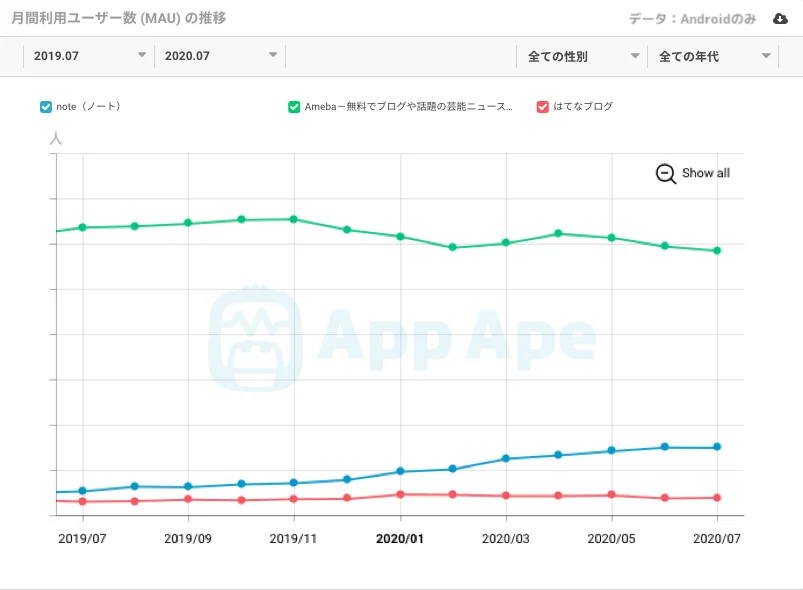Expand the 全ての性別 gender filter

[582, 56]
